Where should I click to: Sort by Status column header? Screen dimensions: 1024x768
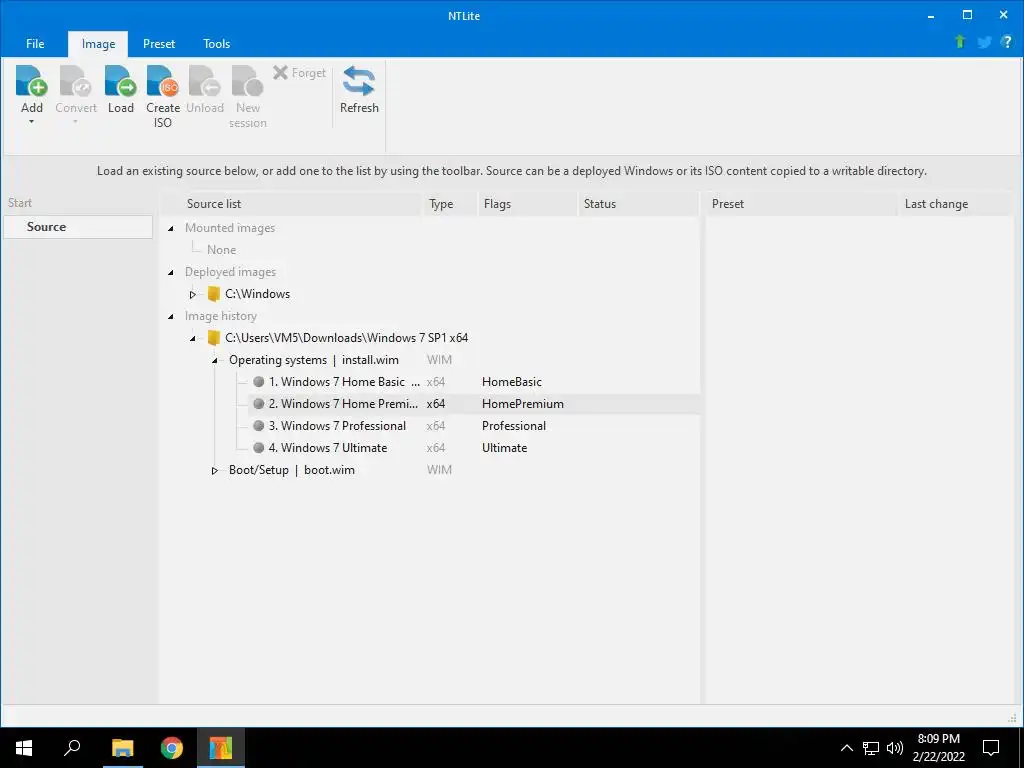638,204
